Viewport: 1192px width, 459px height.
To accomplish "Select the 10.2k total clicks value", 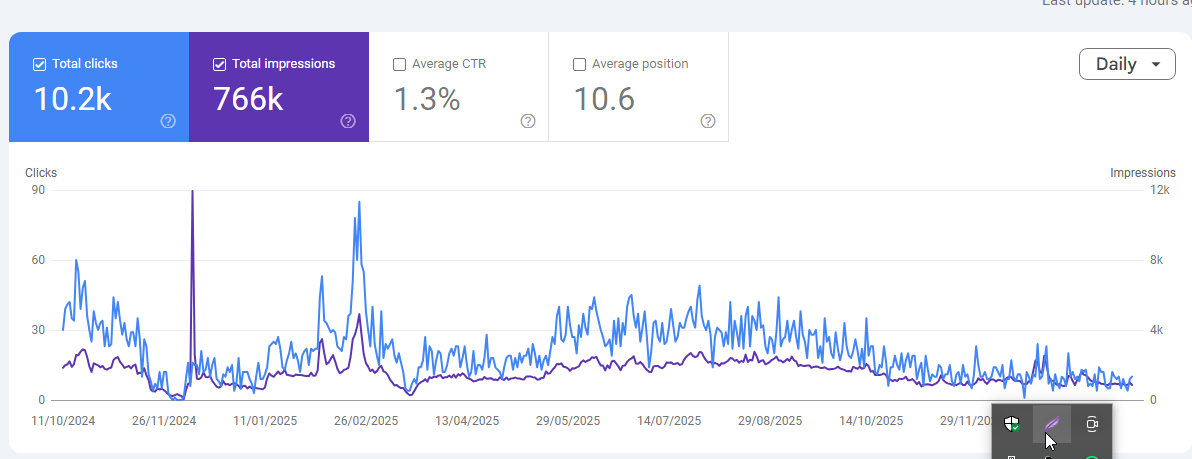I will tap(72, 99).
